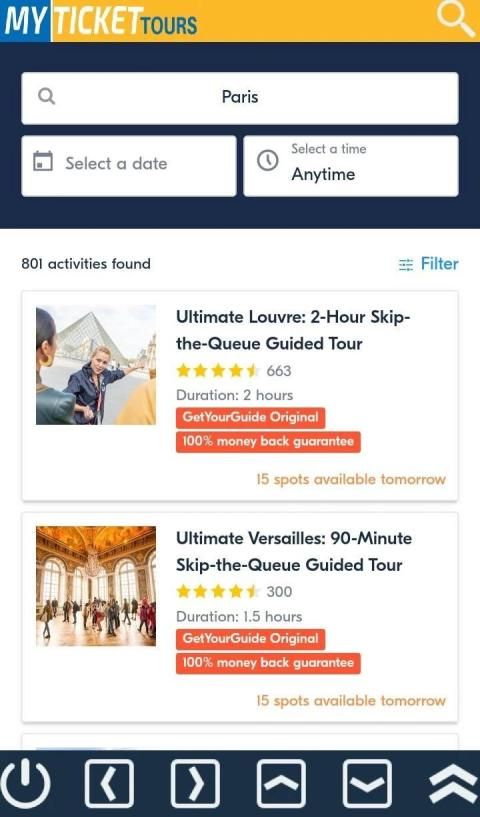Click the Paris search input field
Image resolution: width=480 pixels, height=817 pixels.
pyautogui.click(x=240, y=98)
